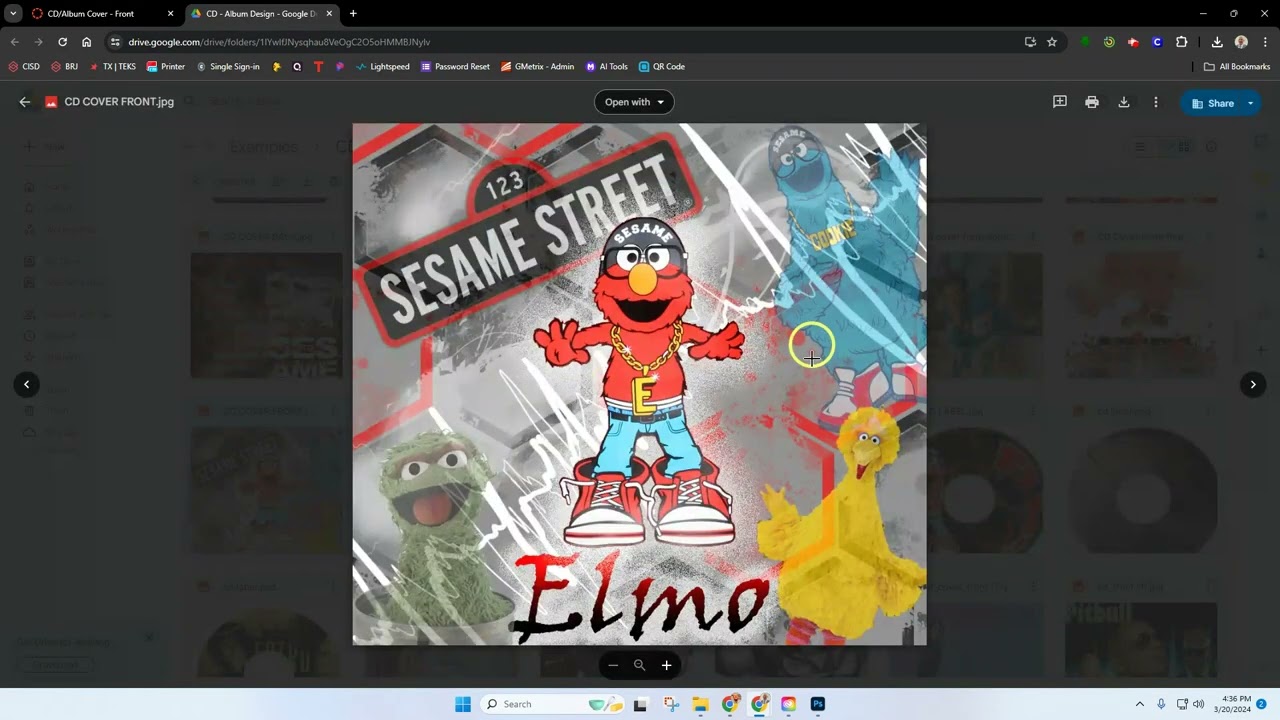Reload the current page
The width and height of the screenshot is (1280, 720).
pos(62,42)
